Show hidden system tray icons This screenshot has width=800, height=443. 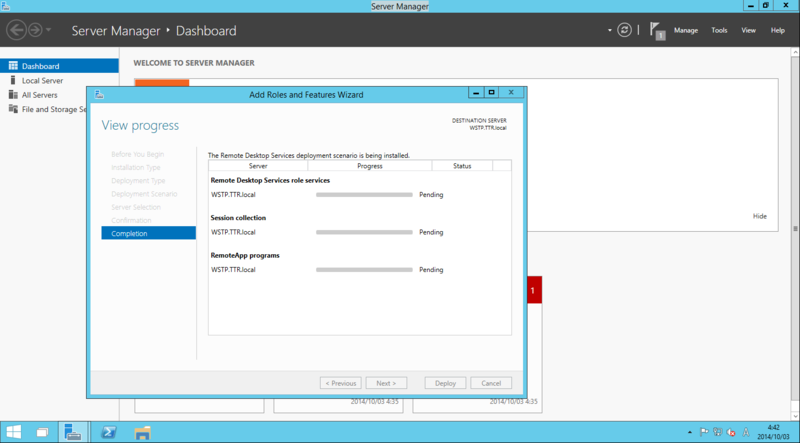click(x=690, y=432)
